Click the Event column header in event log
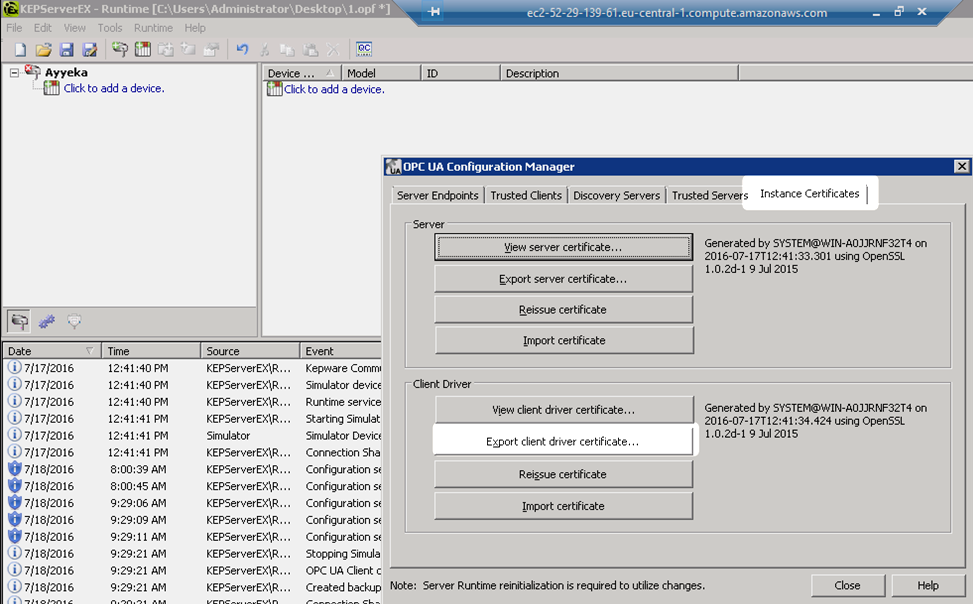 [341, 351]
